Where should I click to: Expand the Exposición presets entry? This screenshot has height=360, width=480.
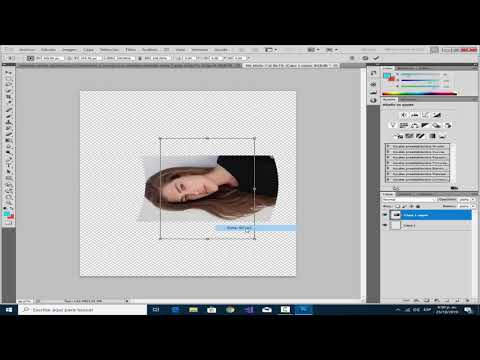[x=388, y=157]
